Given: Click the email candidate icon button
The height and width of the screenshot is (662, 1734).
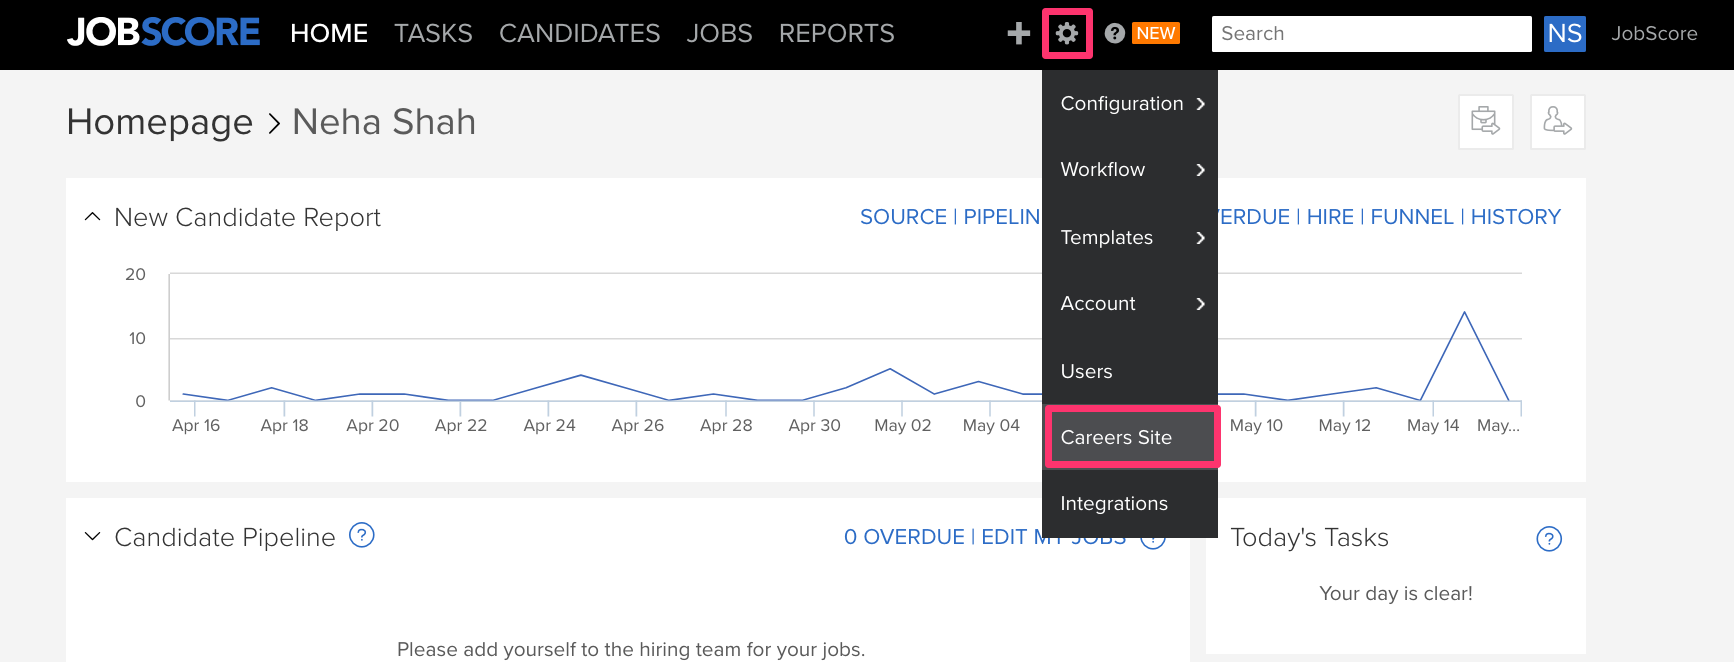Looking at the screenshot, I should click(1485, 122).
